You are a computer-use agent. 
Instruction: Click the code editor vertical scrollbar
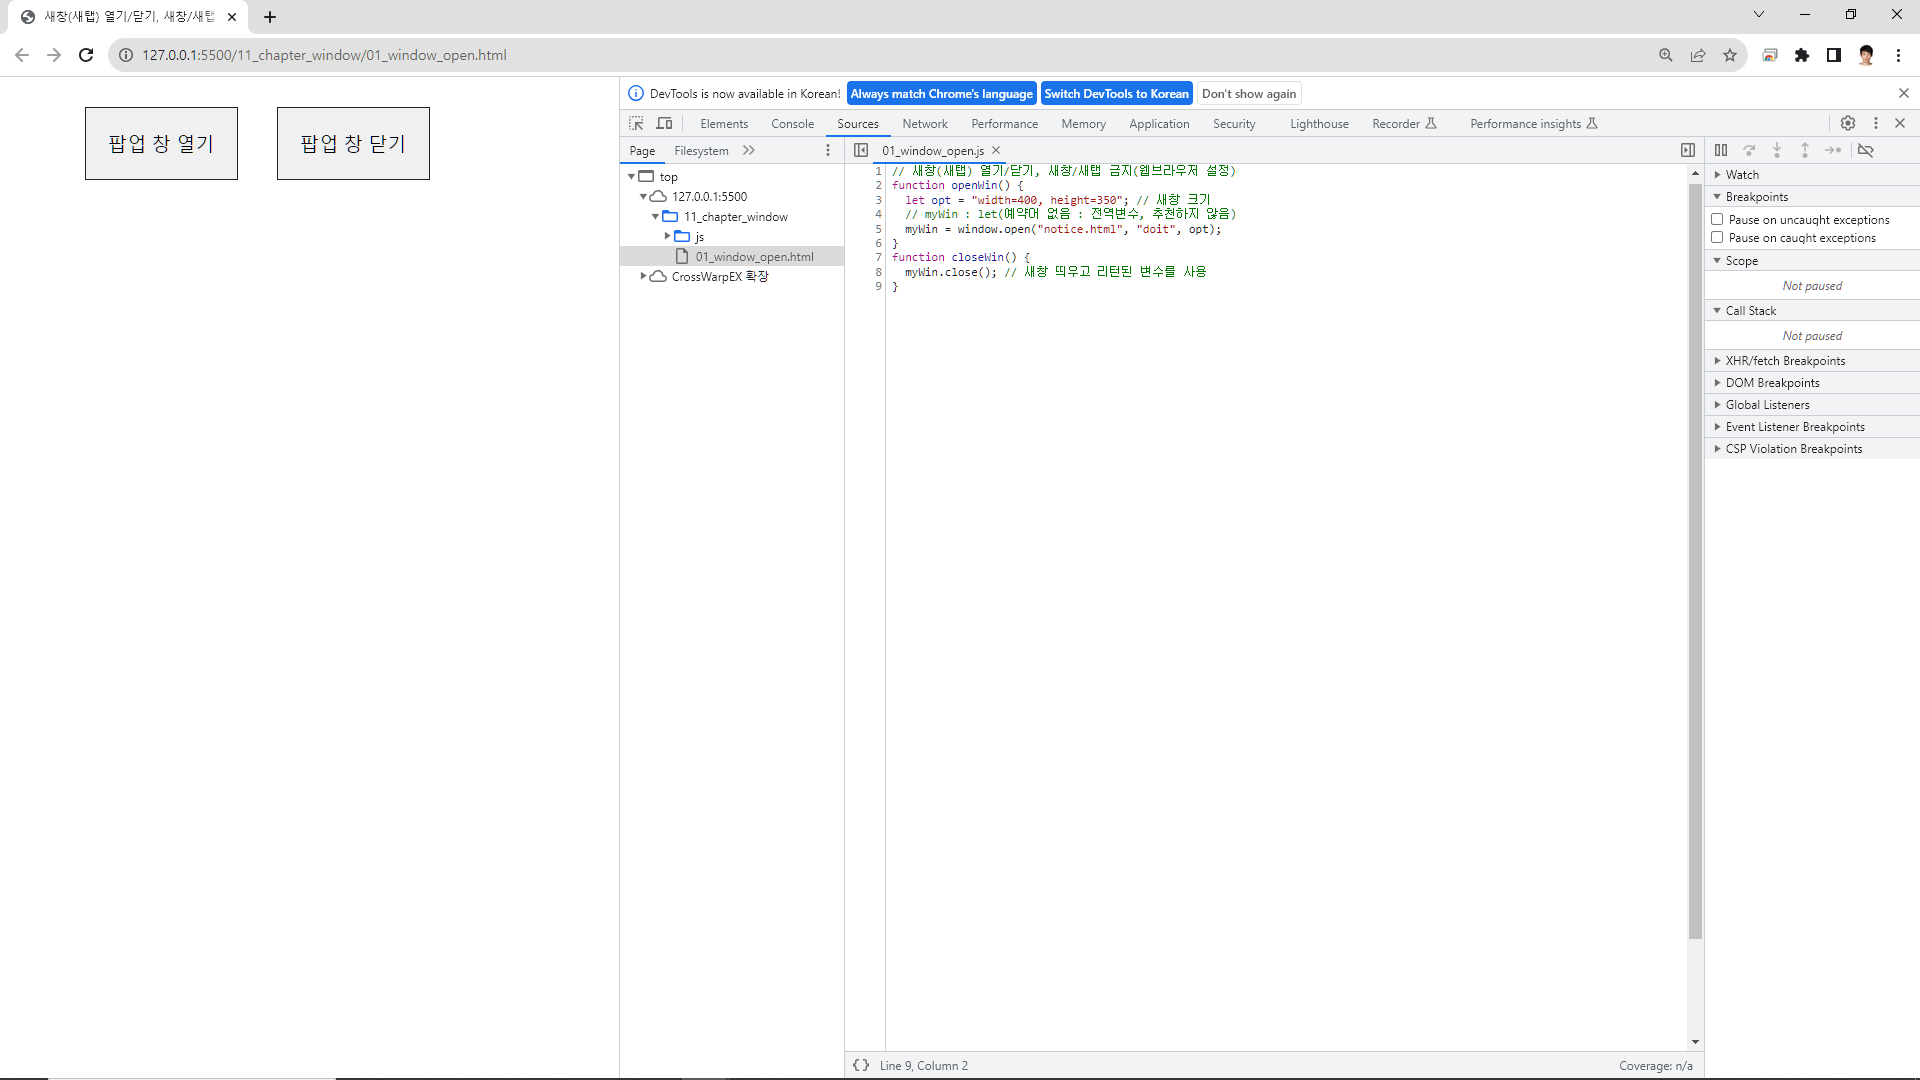(x=1695, y=560)
